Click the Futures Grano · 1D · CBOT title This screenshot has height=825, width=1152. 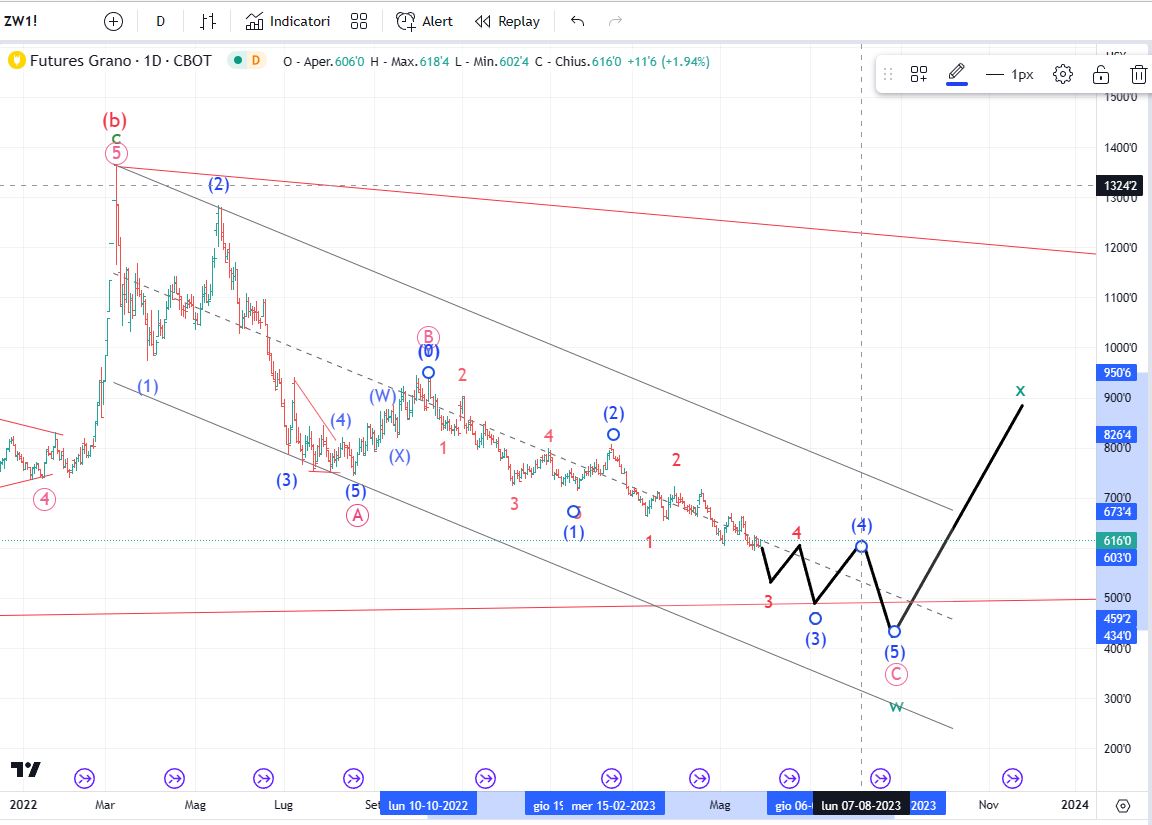120,61
